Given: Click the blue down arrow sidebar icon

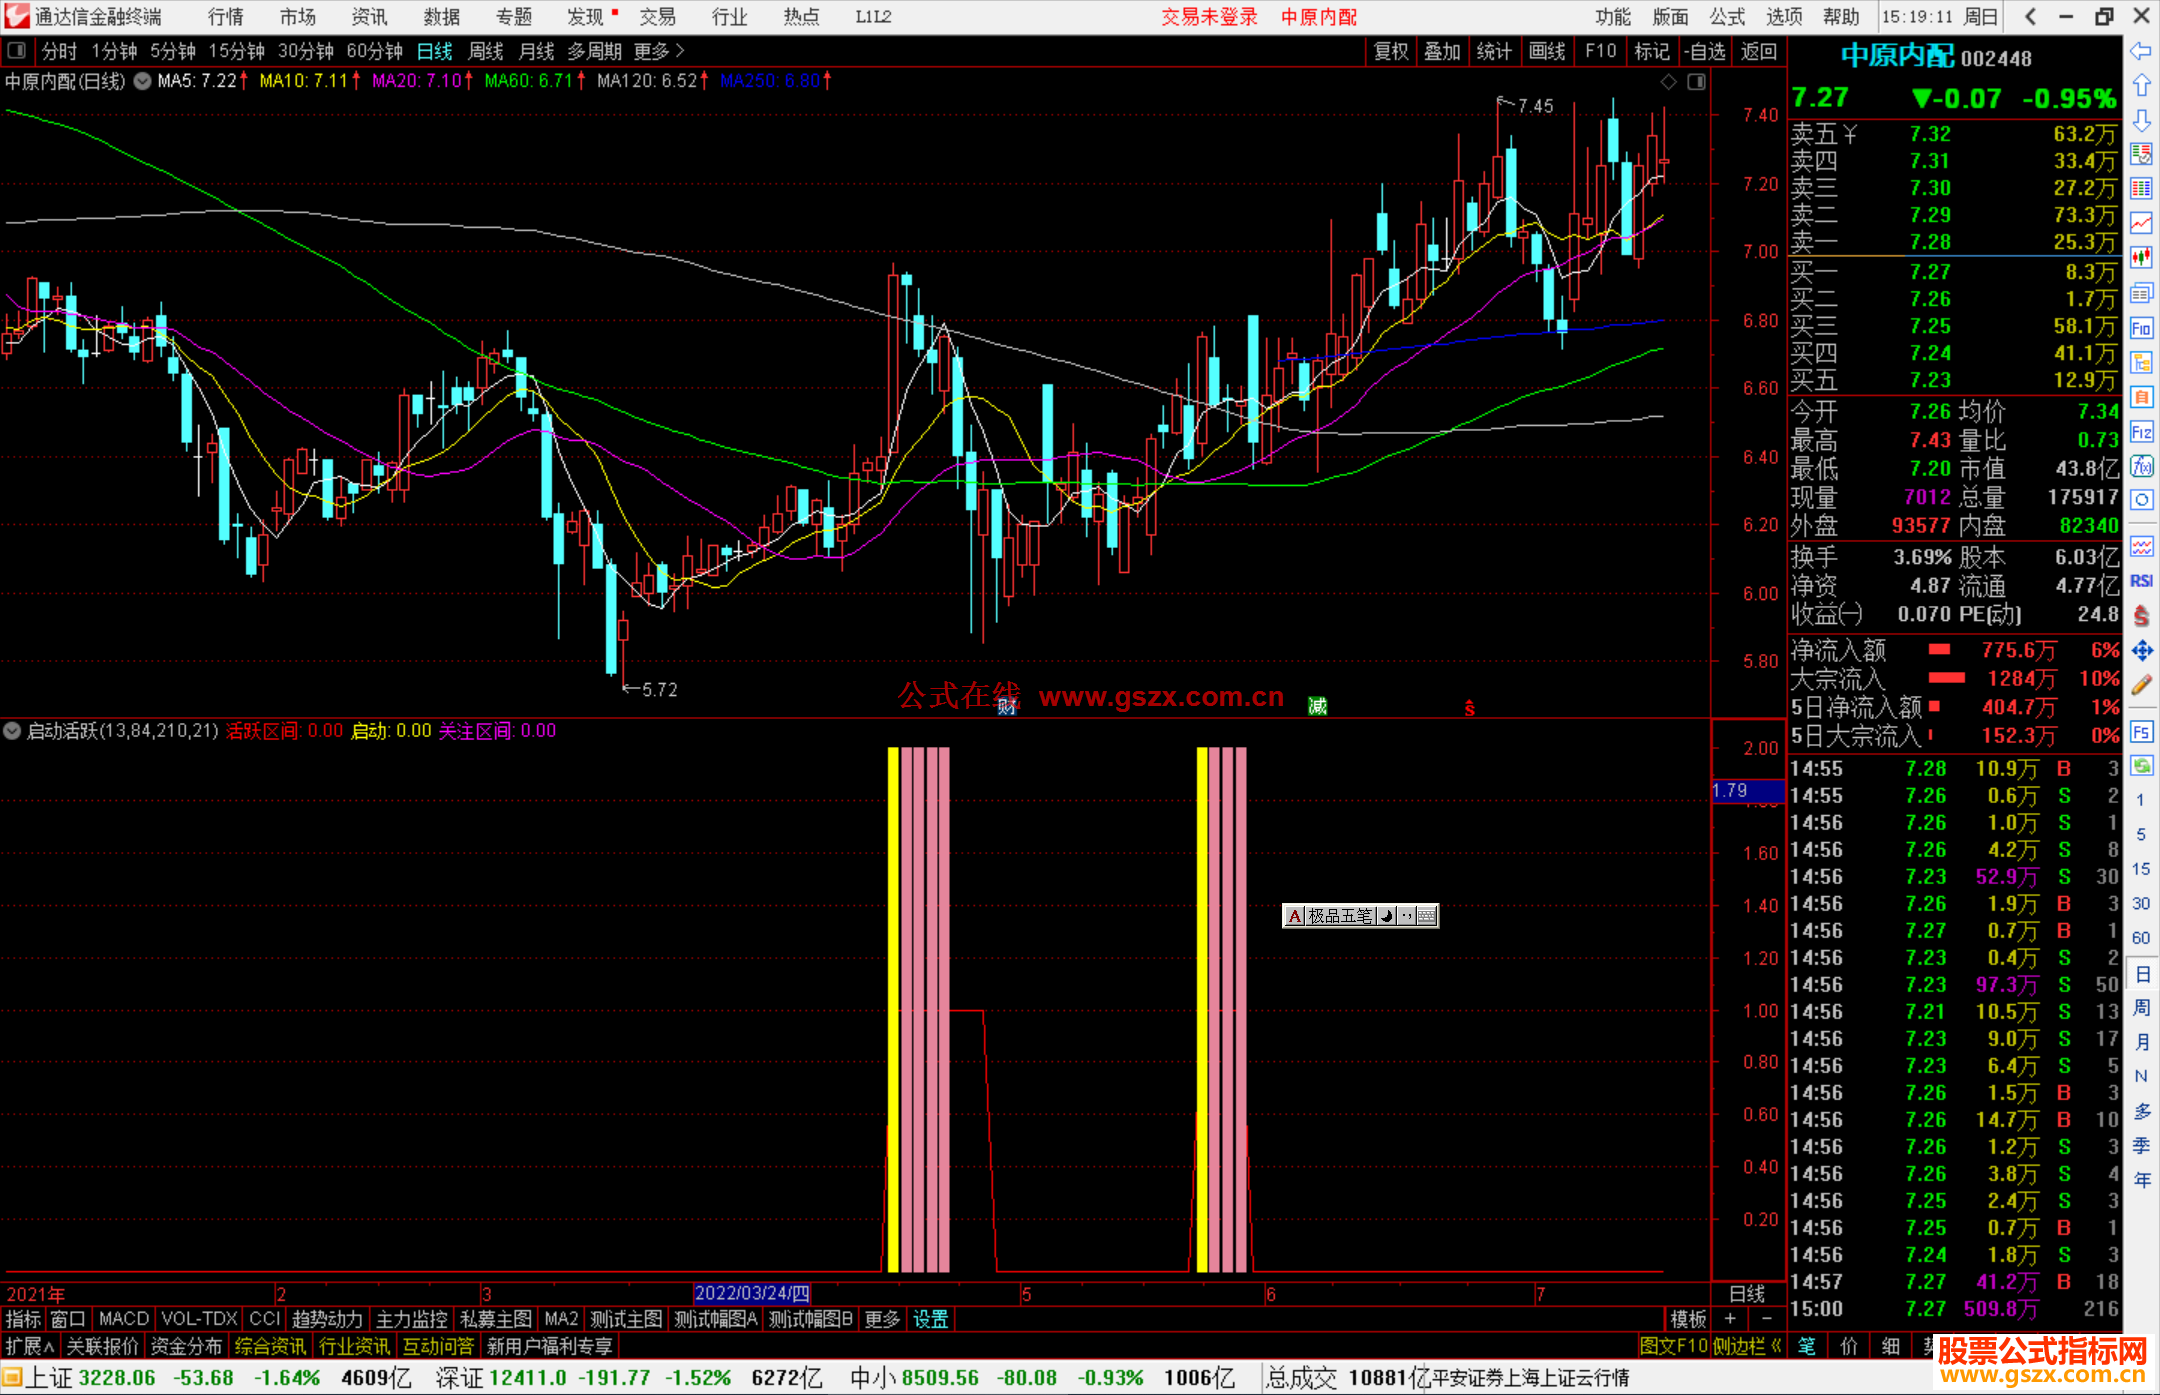Looking at the screenshot, I should pyautogui.click(x=2141, y=120).
